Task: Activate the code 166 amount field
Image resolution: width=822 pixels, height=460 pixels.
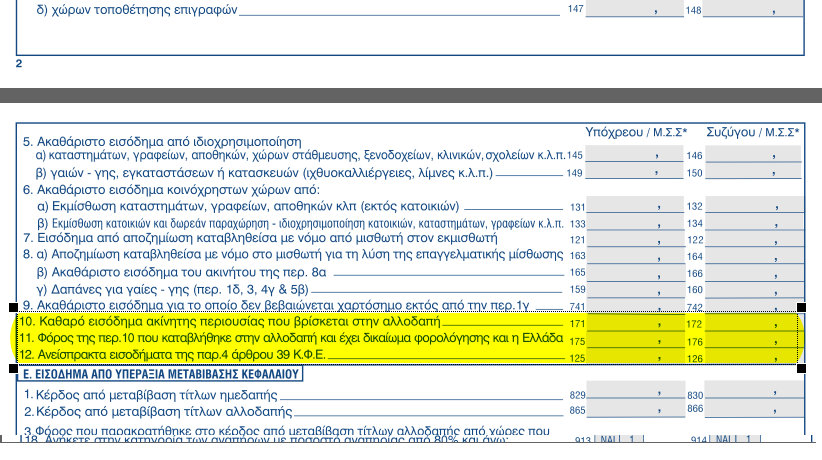Action: [x=754, y=272]
